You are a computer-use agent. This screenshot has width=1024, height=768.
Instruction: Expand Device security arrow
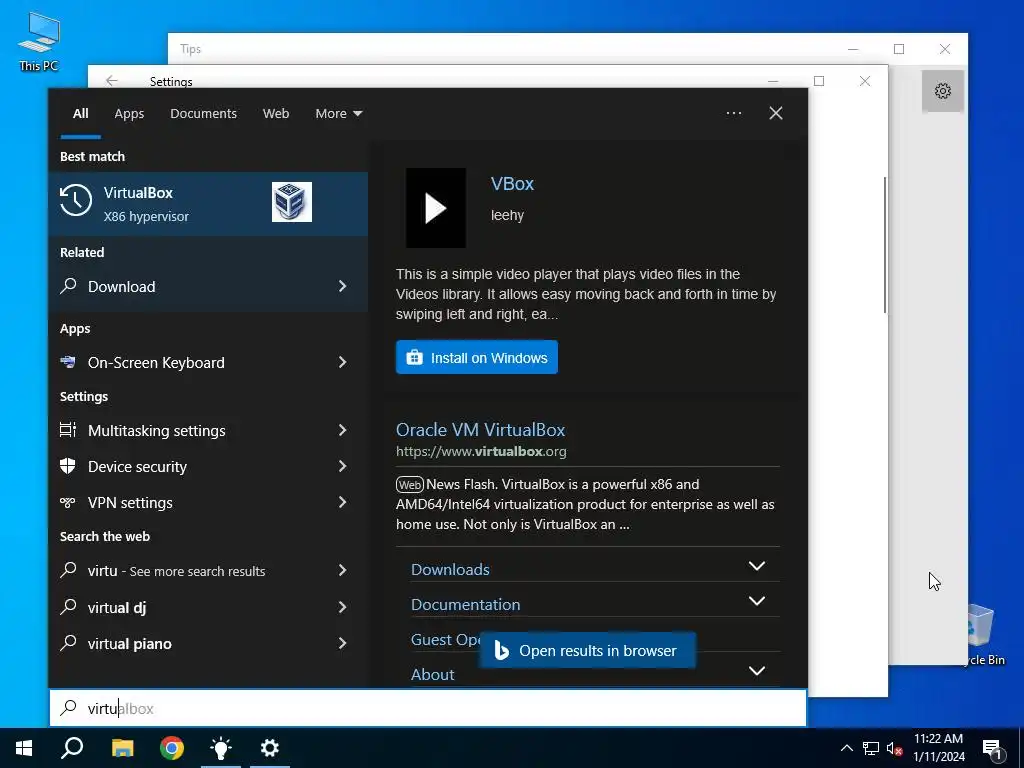click(x=342, y=466)
